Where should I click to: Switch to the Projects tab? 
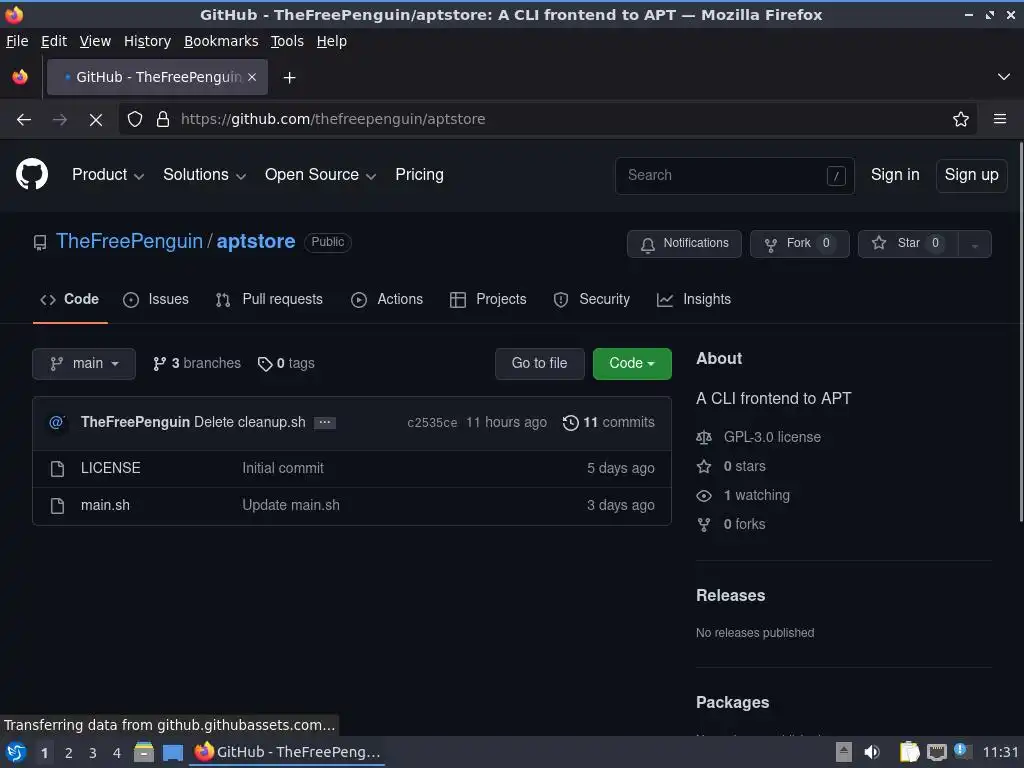point(488,300)
